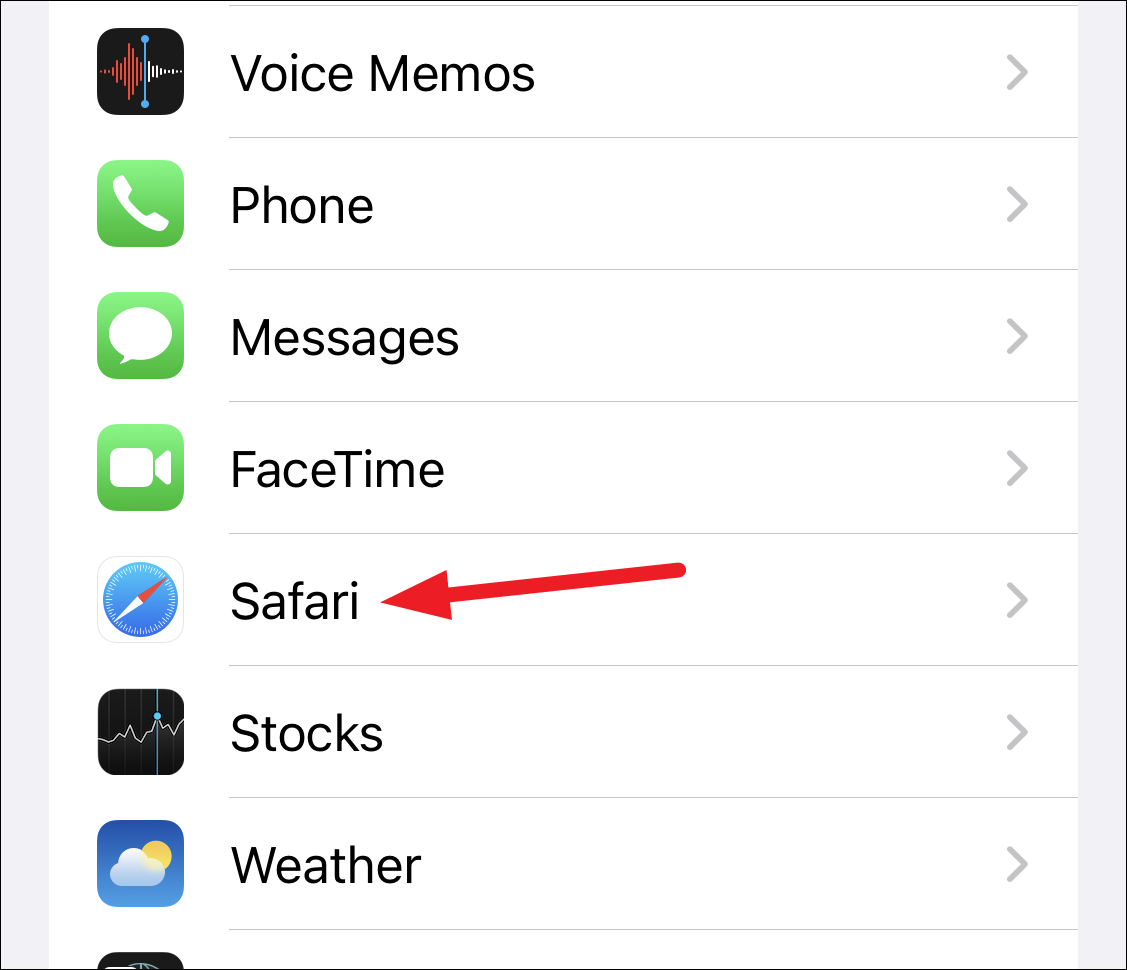Select the Safari label
This screenshot has height=970, width=1127.
coord(295,601)
